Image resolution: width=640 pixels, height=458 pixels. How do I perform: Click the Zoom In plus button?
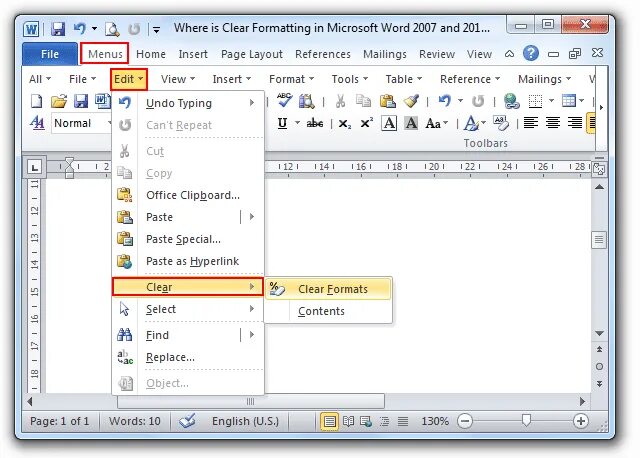581,421
